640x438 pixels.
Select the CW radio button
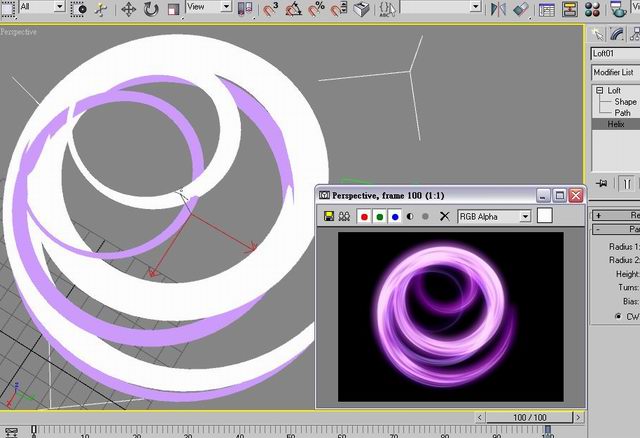click(618, 316)
